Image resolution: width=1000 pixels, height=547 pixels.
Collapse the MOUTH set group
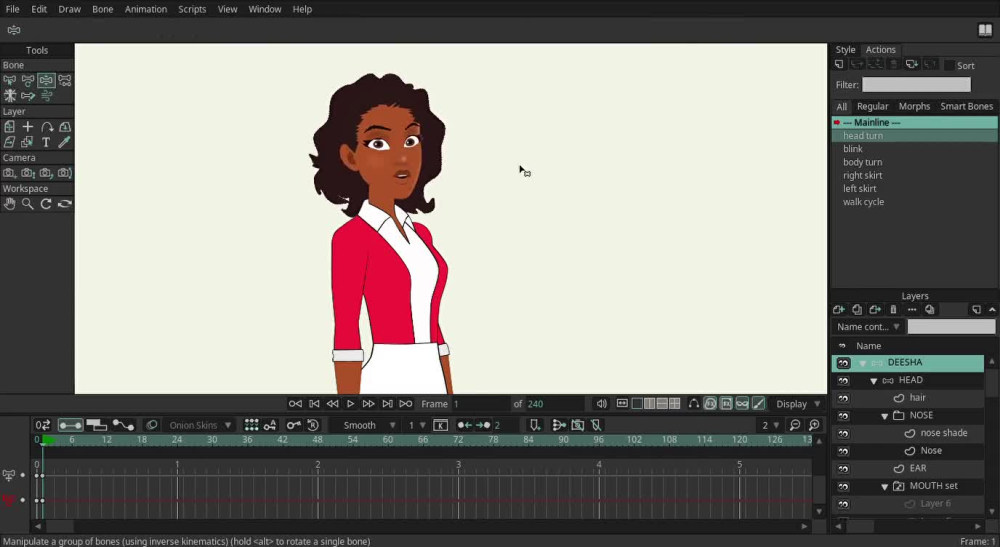(x=885, y=486)
